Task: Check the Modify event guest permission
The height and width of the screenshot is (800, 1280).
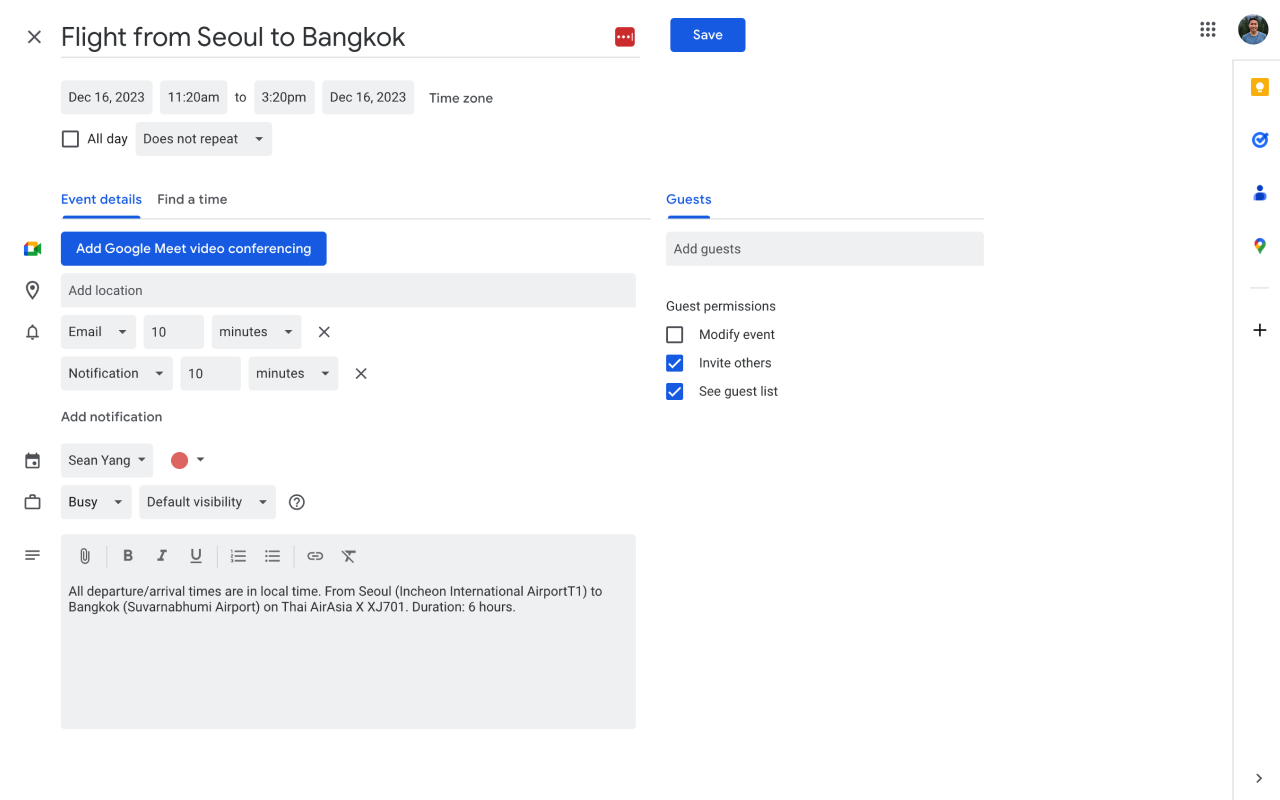Action: coord(674,334)
